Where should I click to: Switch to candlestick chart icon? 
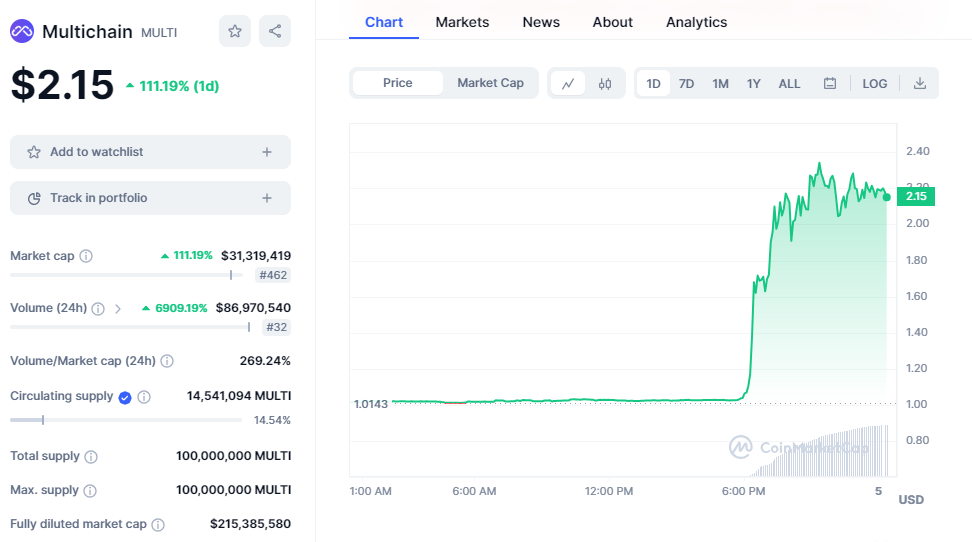point(605,83)
